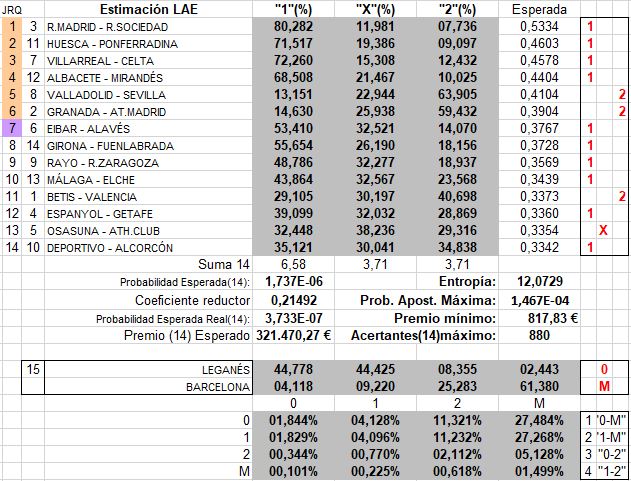Click the ranking entry "1-M"
The height and width of the screenshot is (481, 631).
tap(611, 437)
